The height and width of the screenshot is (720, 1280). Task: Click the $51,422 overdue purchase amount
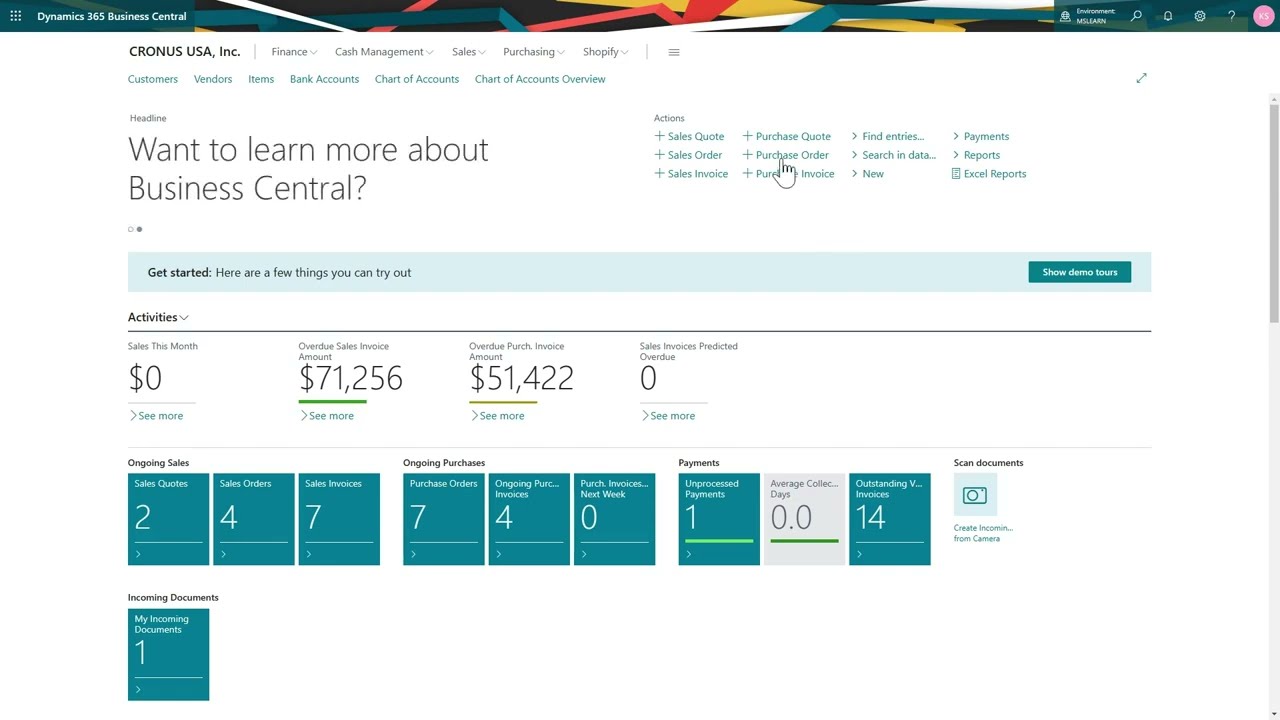[x=521, y=378]
